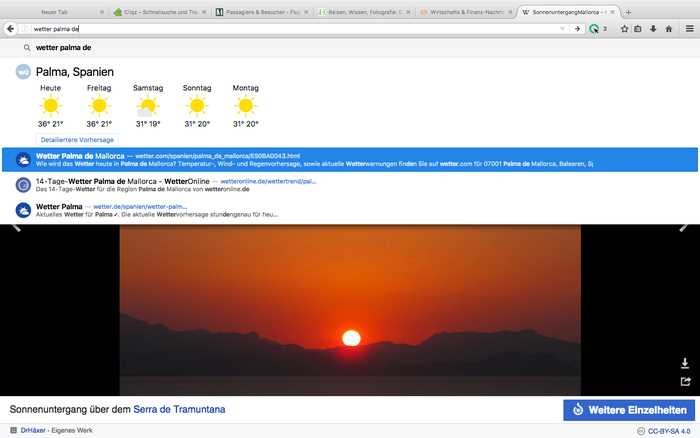
Task: Open the DrHäxer author link
Action: pos(33,430)
